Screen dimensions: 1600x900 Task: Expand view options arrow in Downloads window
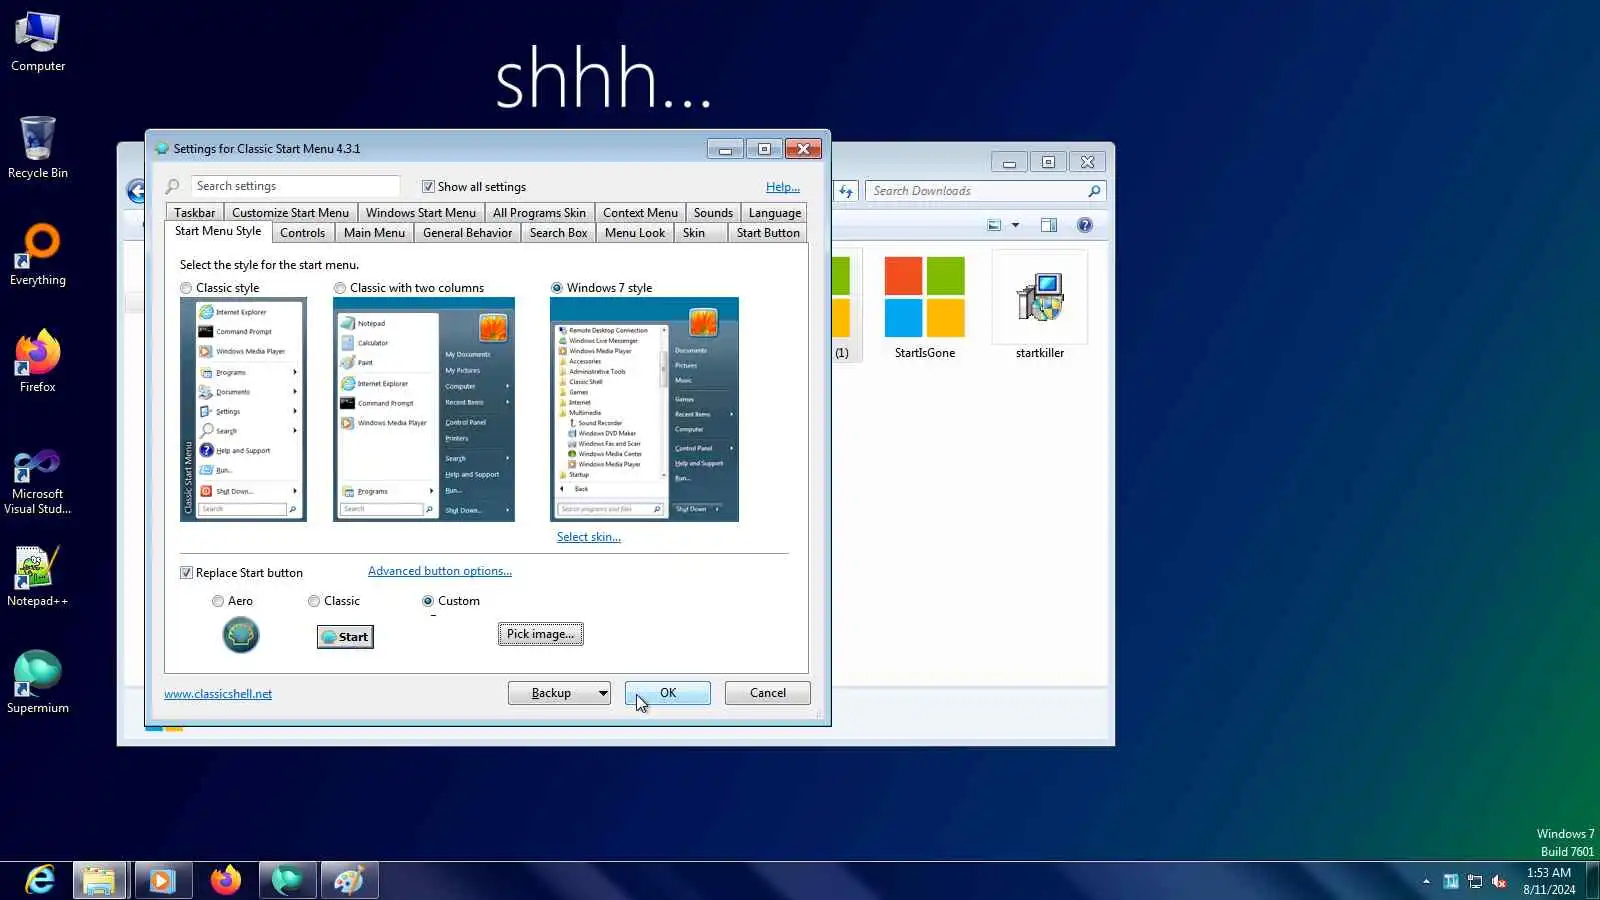coord(1015,225)
